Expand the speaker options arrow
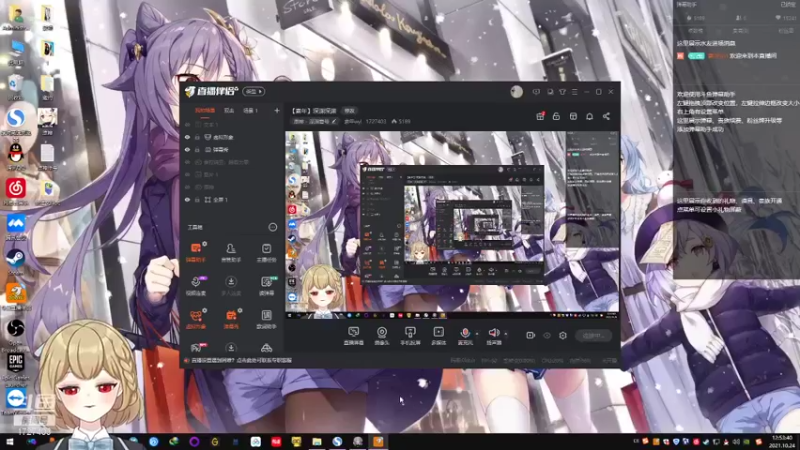This screenshot has height=450, width=800. [x=506, y=334]
